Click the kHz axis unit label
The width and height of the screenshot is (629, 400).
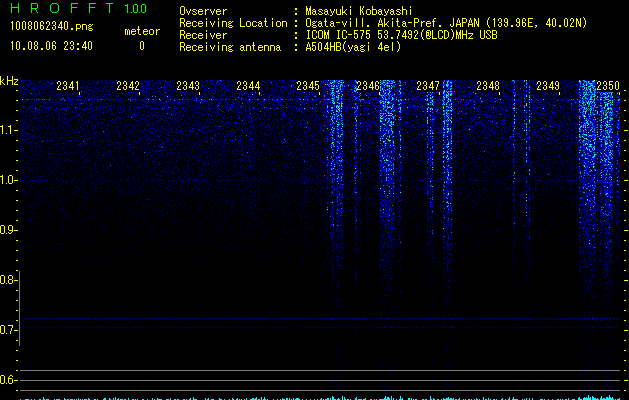coord(9,81)
